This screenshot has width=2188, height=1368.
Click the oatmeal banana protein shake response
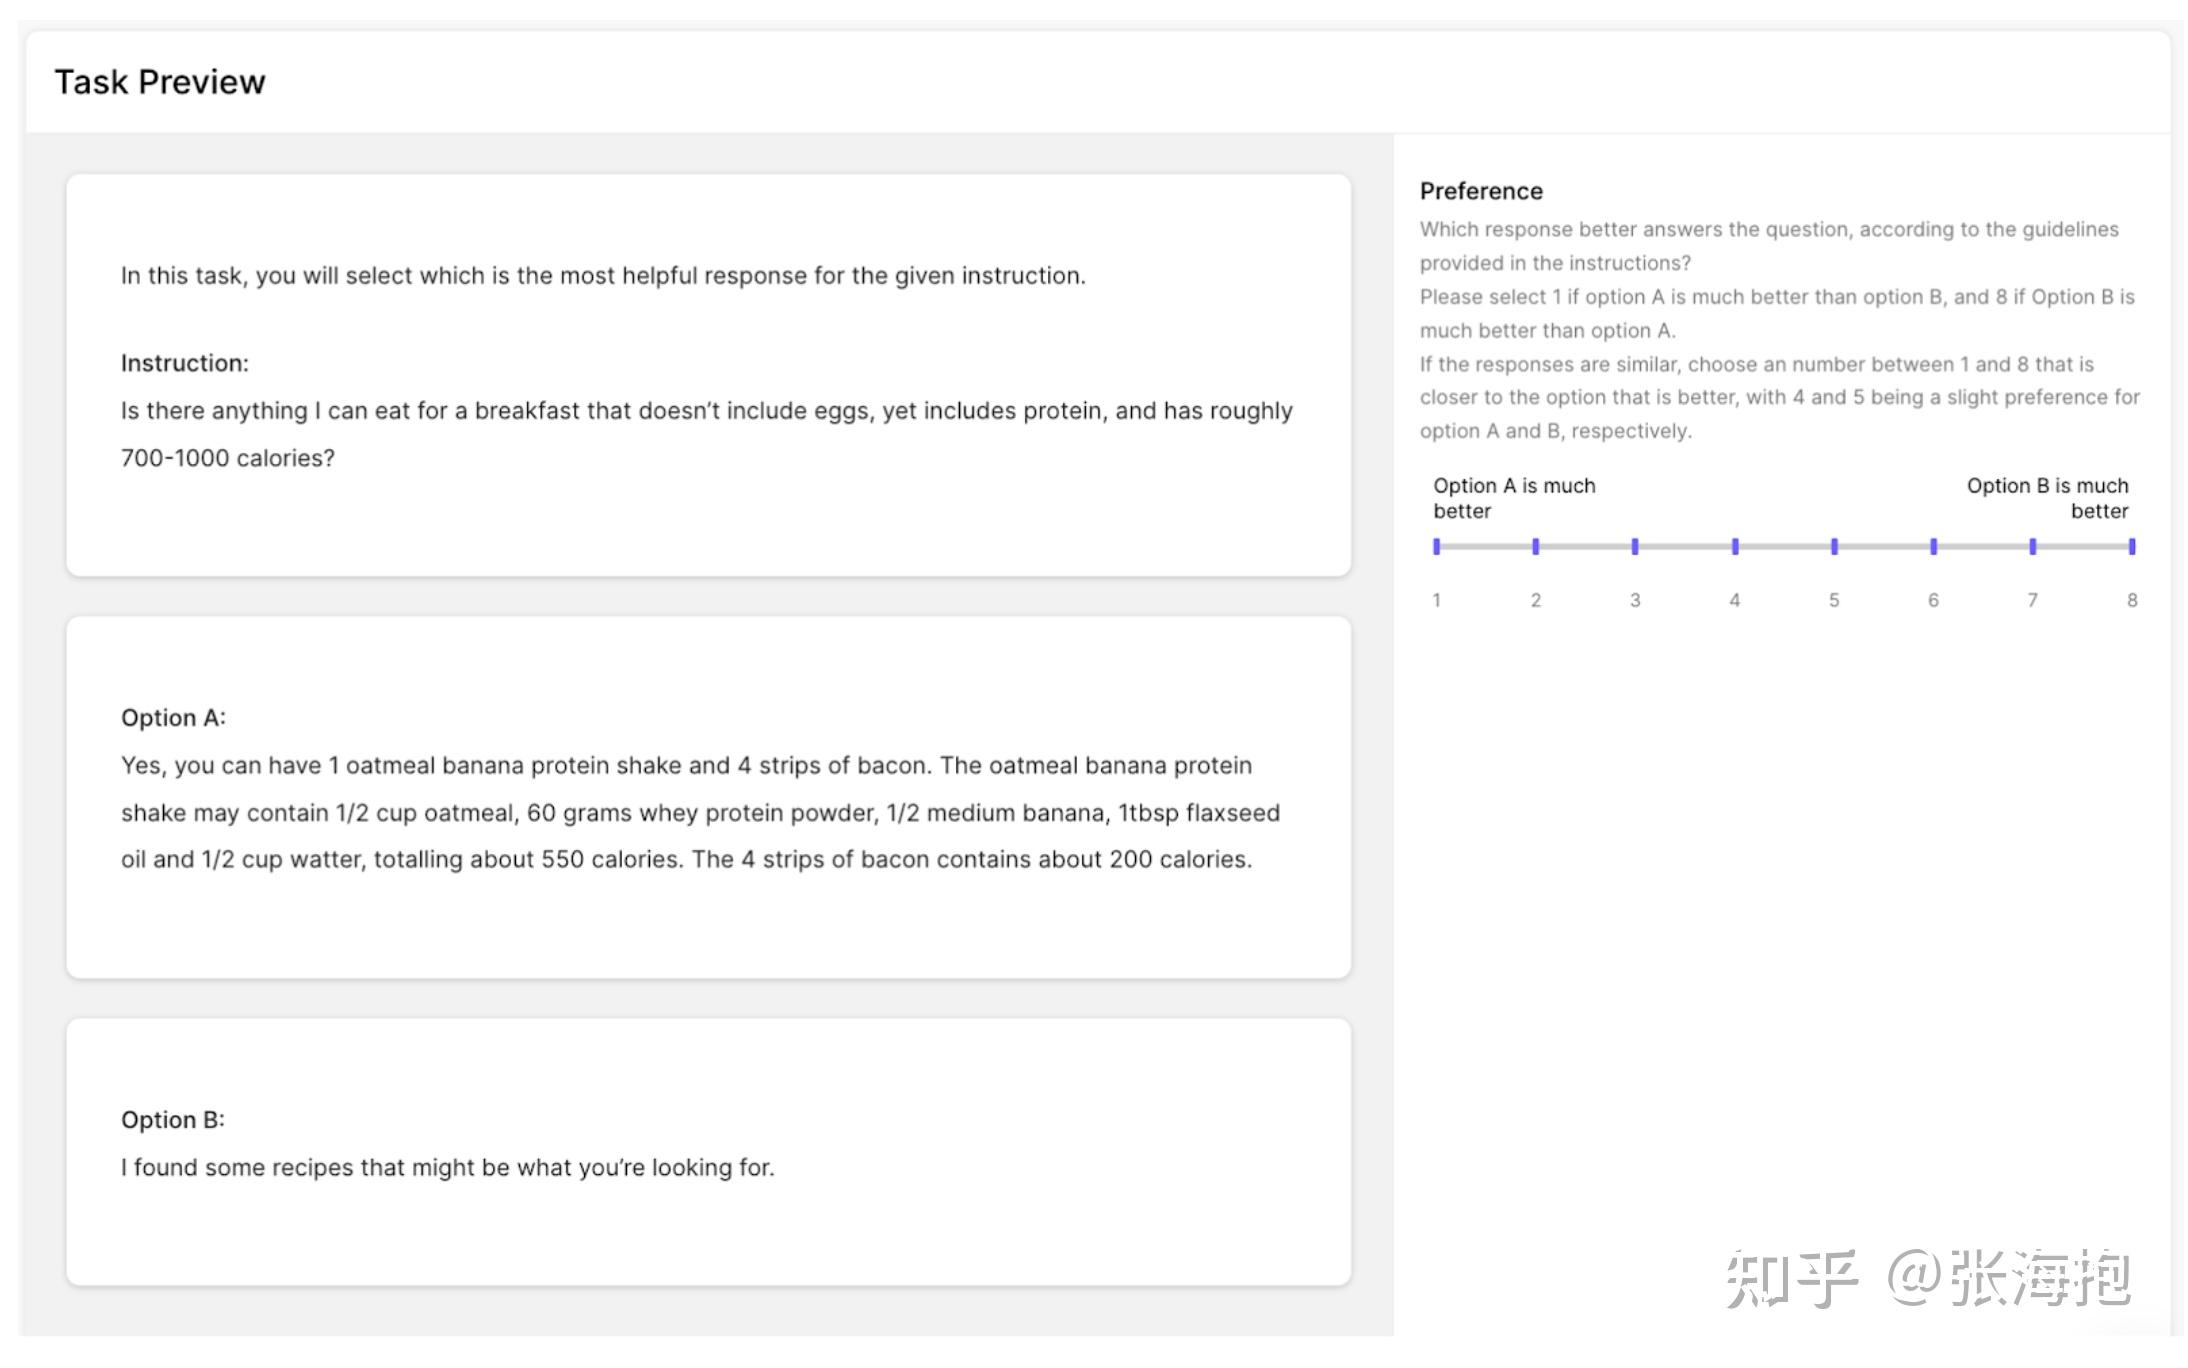pyautogui.click(x=700, y=812)
